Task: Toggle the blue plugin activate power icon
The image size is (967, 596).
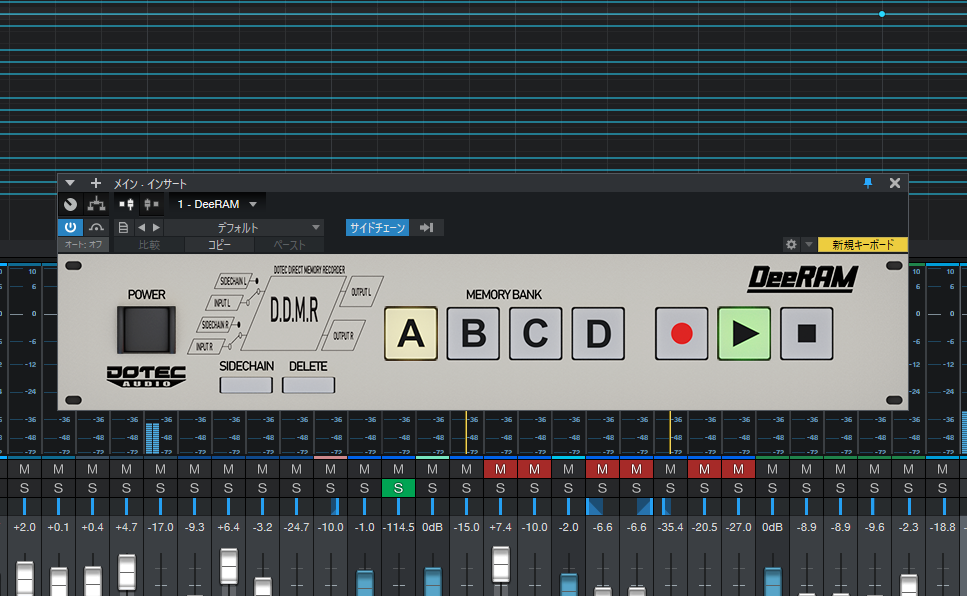Action: (70, 228)
